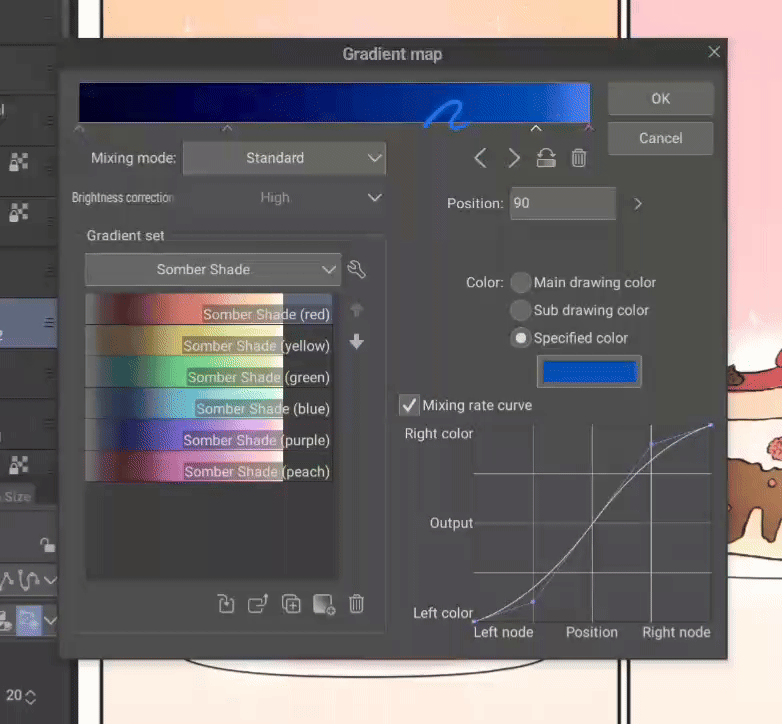Click the lock icon in the left panel
The image size is (782, 724).
pyautogui.click(x=47, y=544)
